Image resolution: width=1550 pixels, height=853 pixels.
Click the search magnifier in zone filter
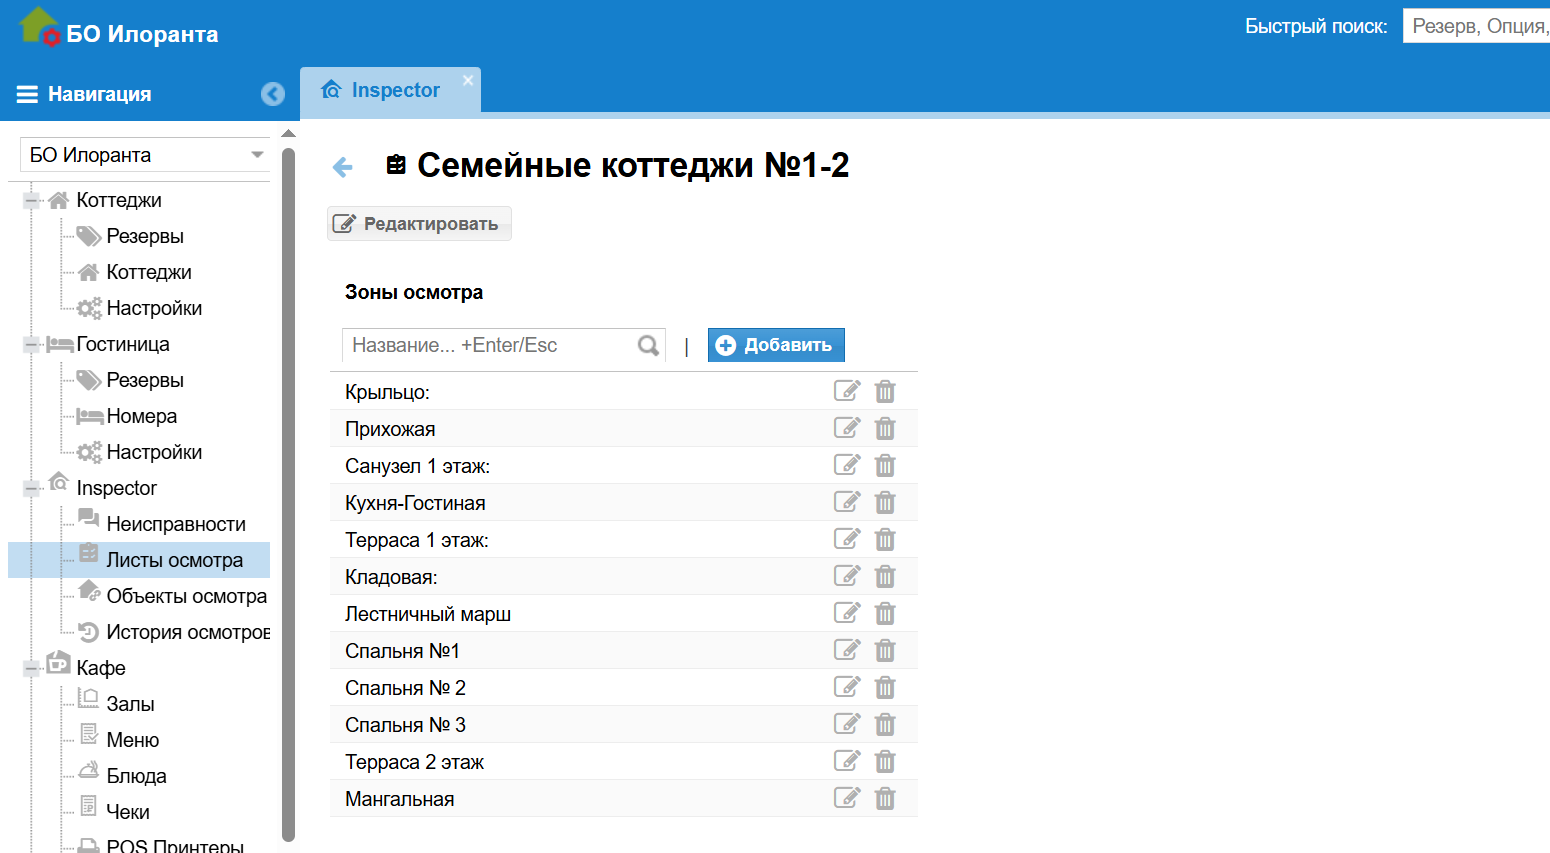[x=647, y=345]
